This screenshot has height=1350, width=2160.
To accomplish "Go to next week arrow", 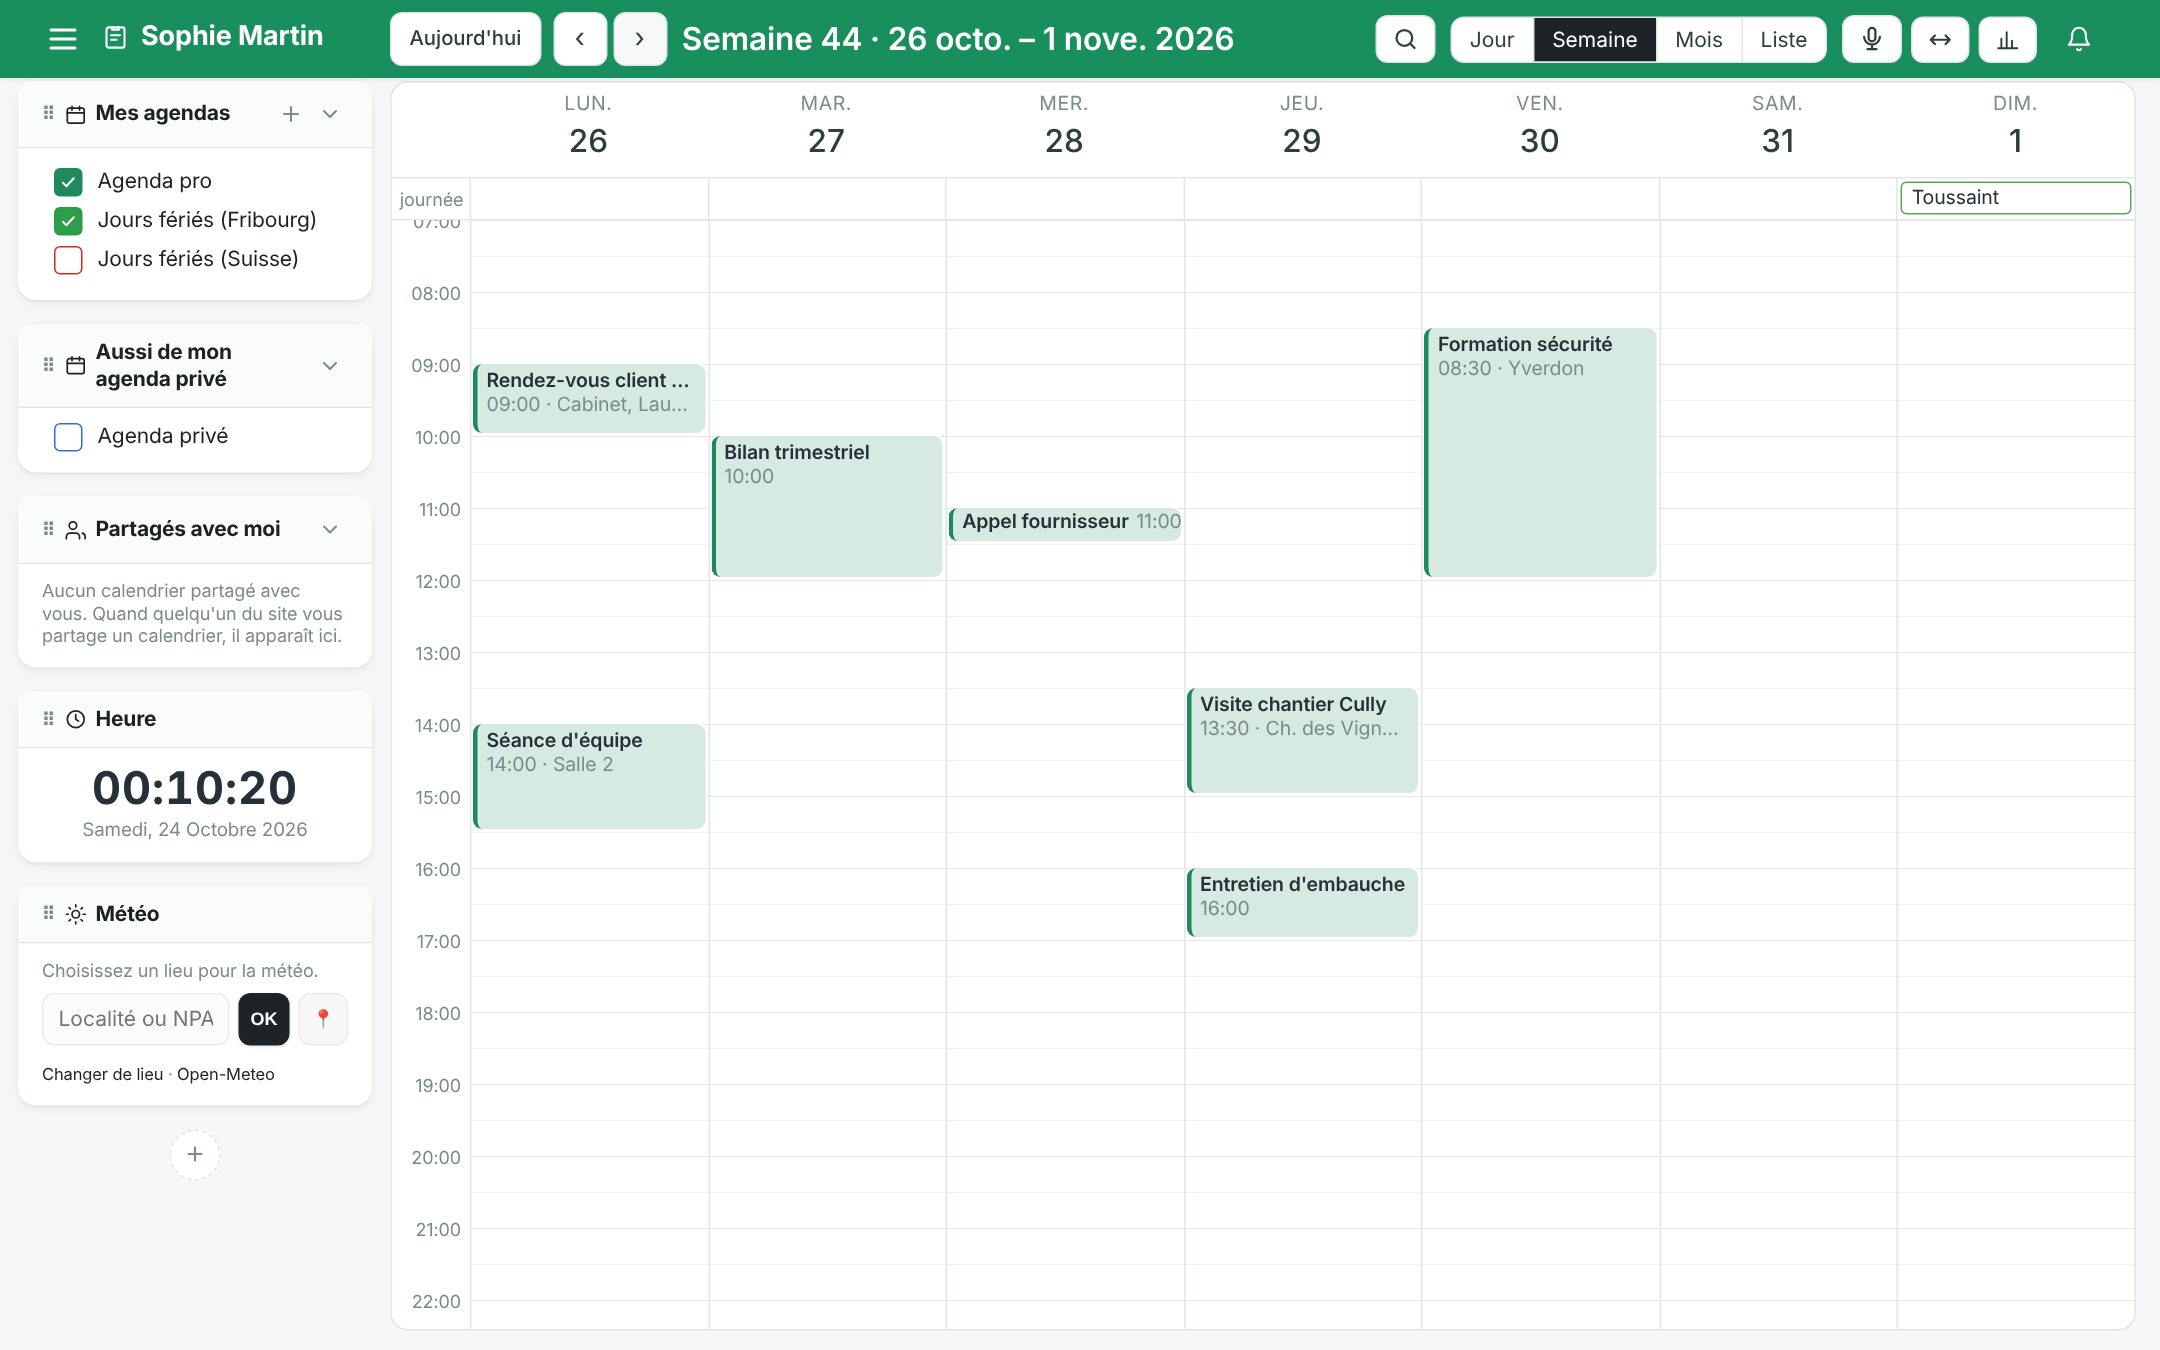I will (640, 39).
